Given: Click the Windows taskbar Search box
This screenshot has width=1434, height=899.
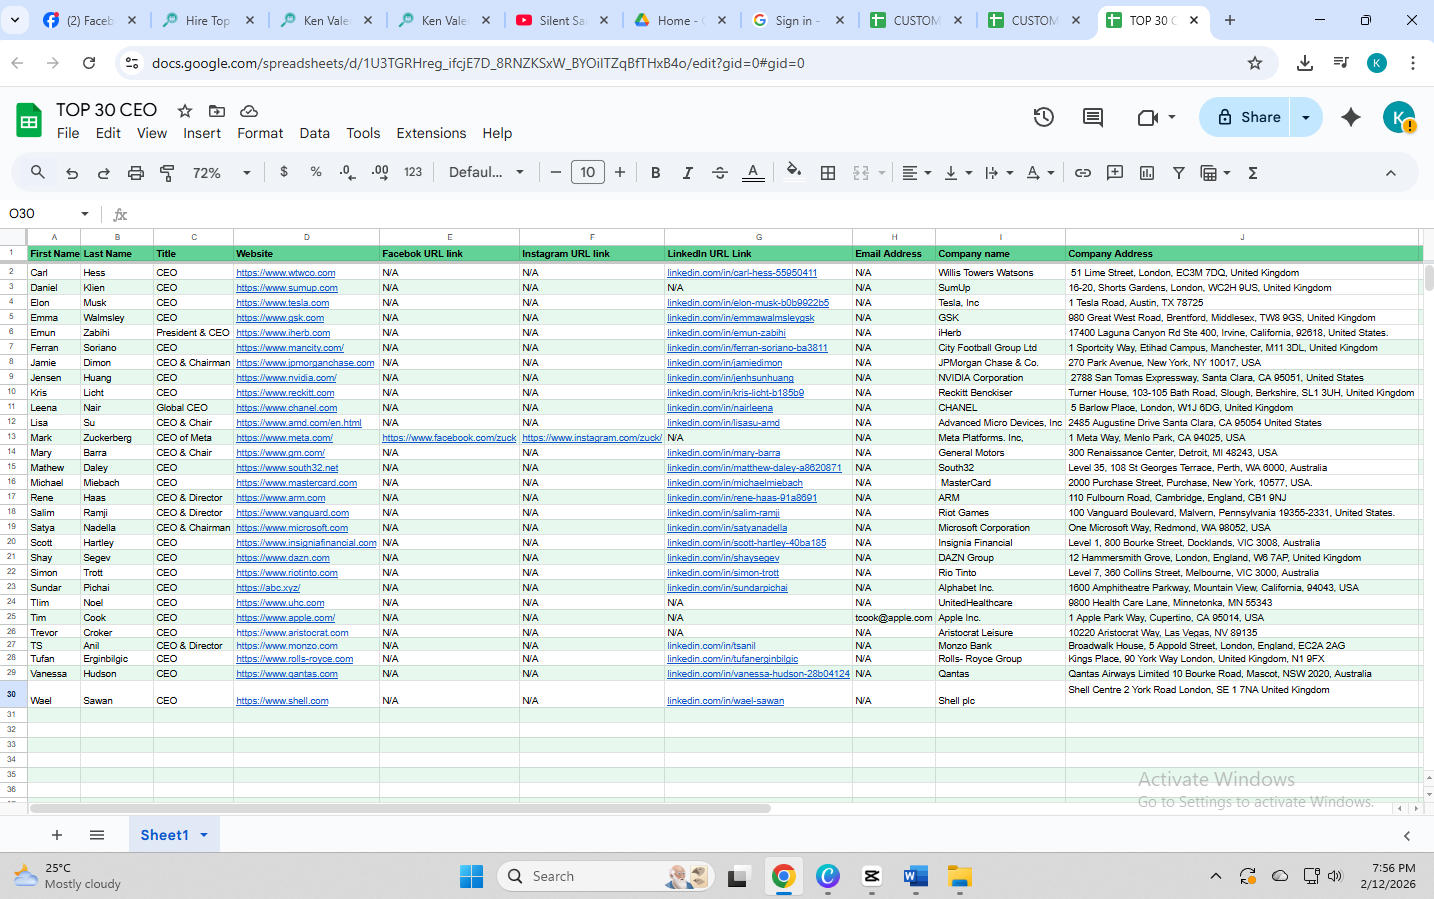Looking at the screenshot, I should [605, 876].
